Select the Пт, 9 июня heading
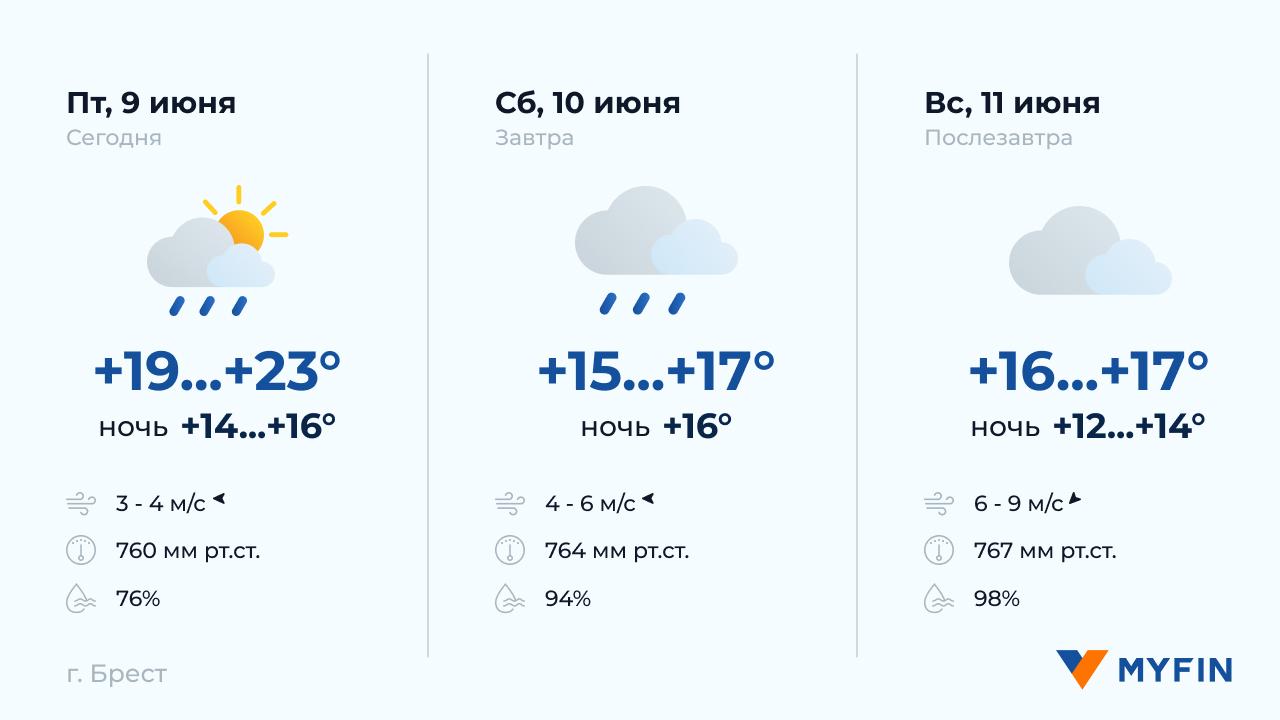This screenshot has width=1280, height=720. pos(151,103)
